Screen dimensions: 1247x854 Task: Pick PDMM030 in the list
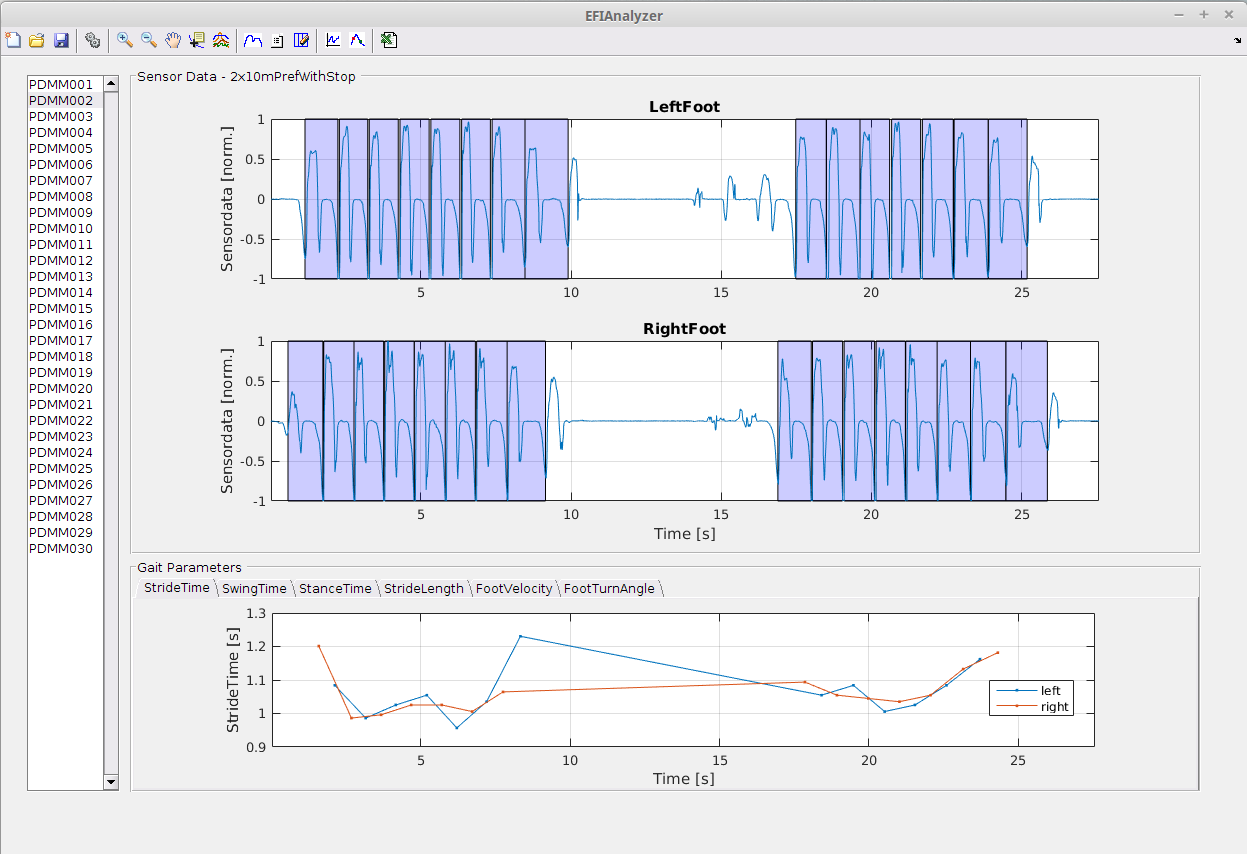point(61,549)
